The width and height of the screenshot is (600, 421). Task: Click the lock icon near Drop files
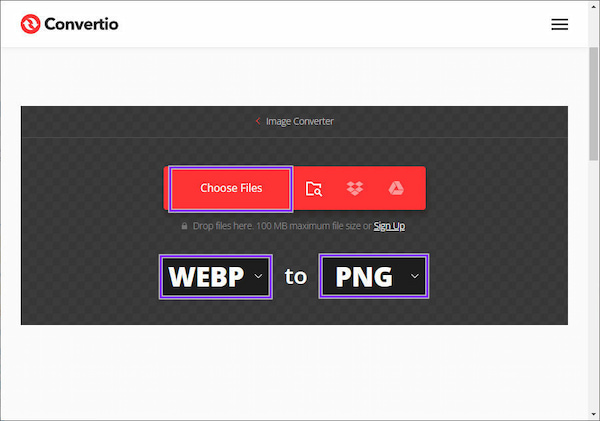[x=184, y=226]
